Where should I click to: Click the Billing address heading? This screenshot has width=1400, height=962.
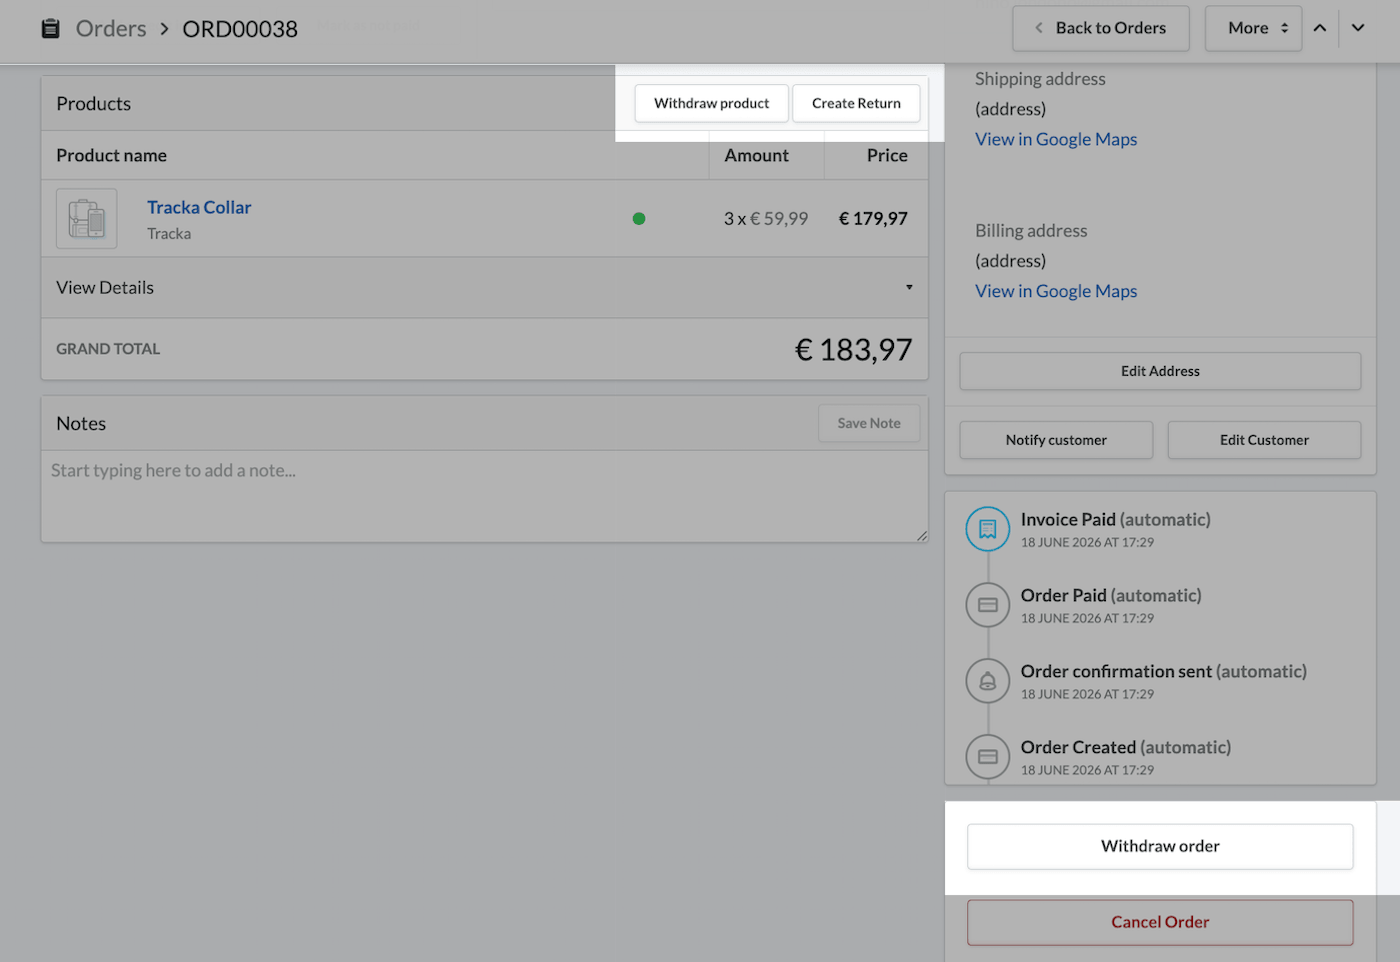[x=1031, y=231]
